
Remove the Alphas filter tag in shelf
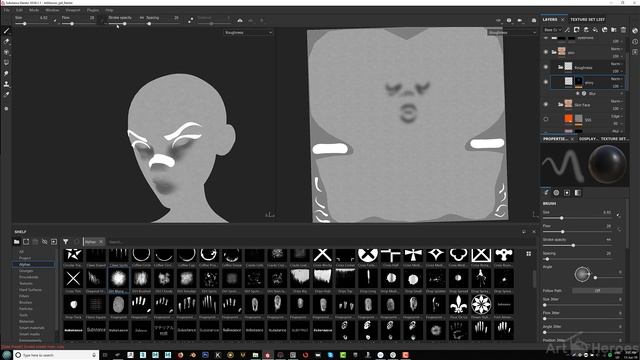point(101,242)
